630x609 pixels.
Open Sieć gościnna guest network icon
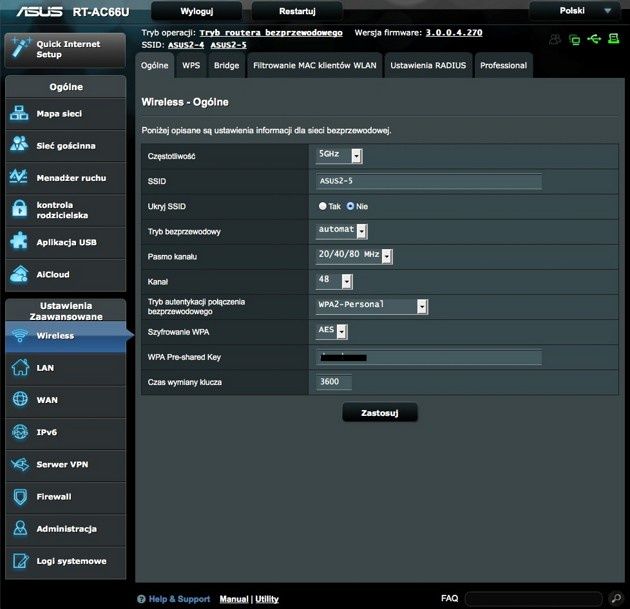pos(19,145)
